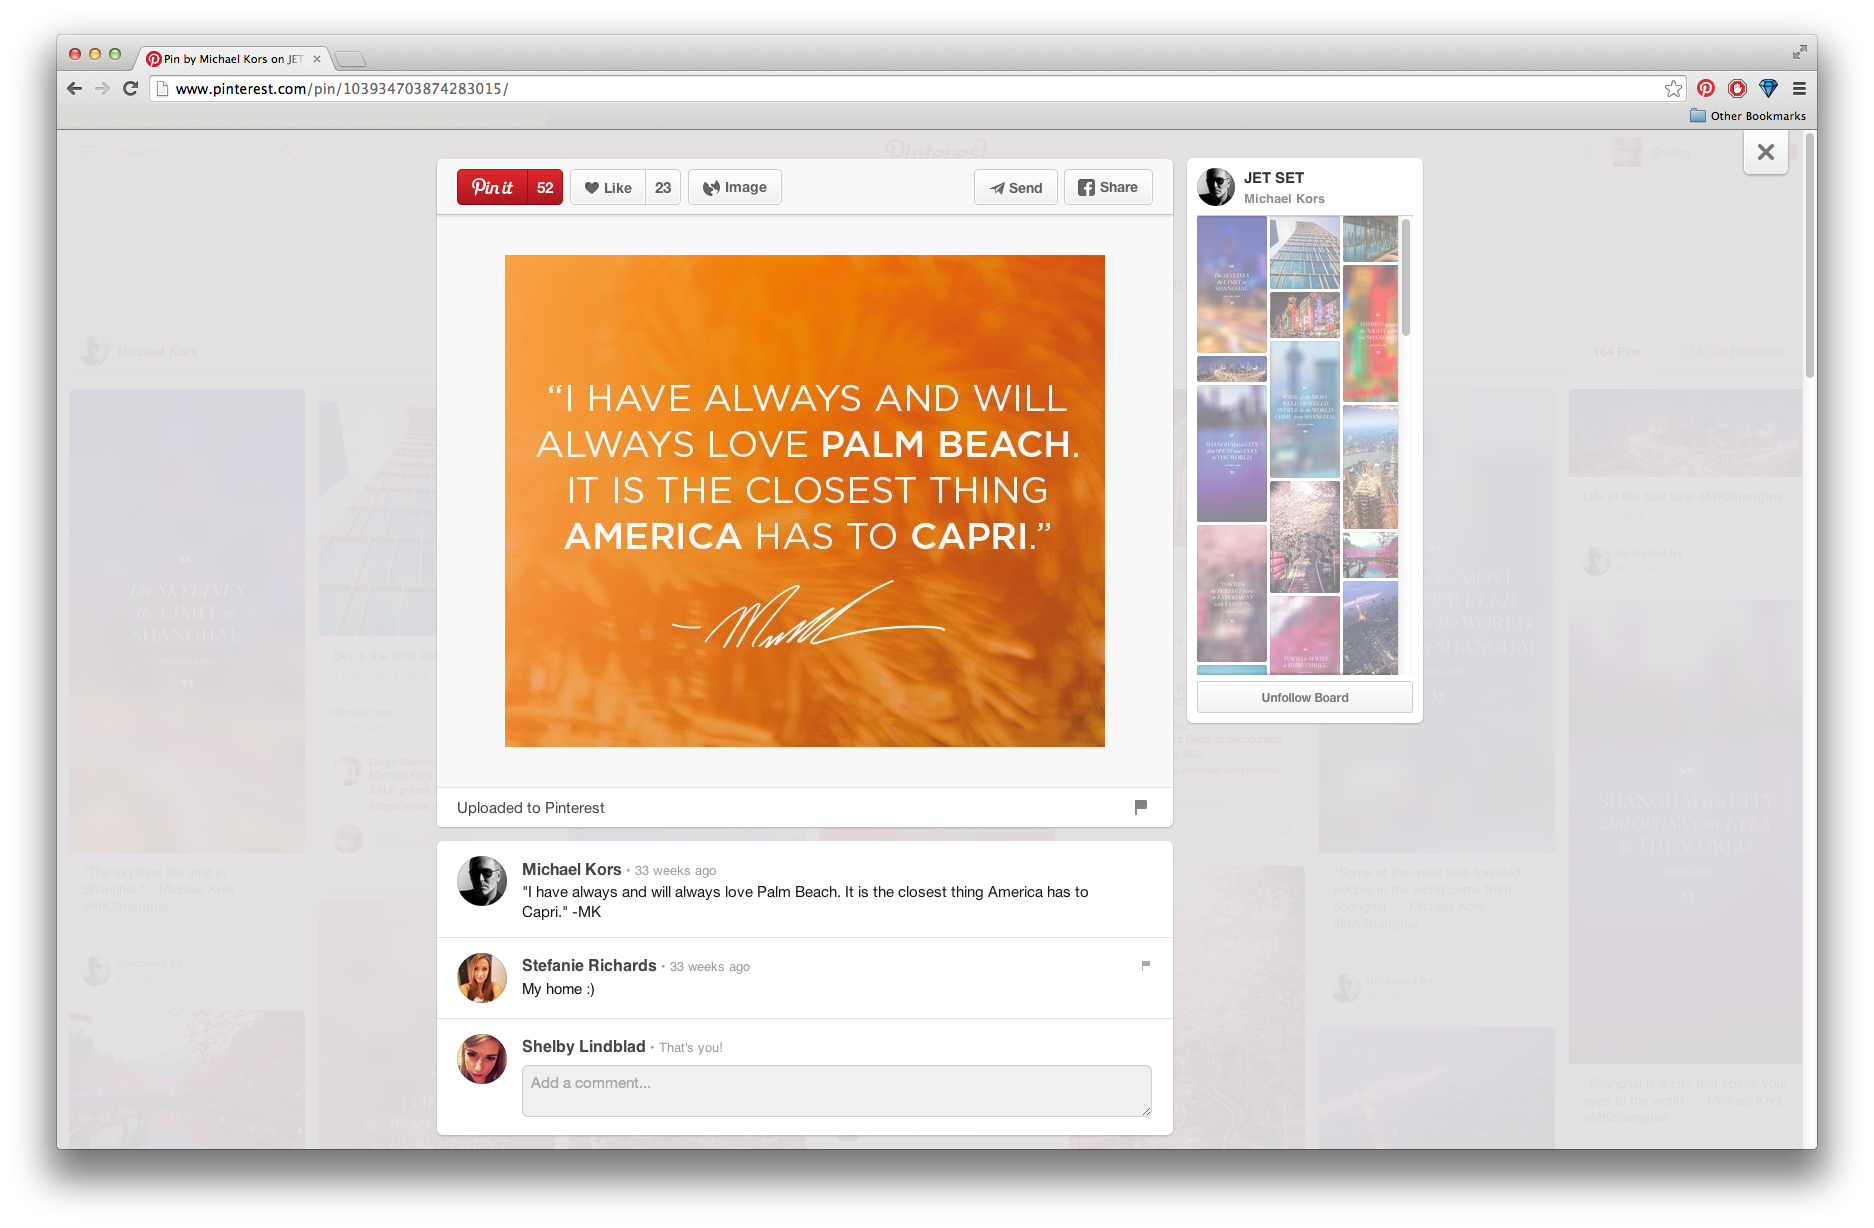Click the orange Palm Beach quote image

(805, 501)
